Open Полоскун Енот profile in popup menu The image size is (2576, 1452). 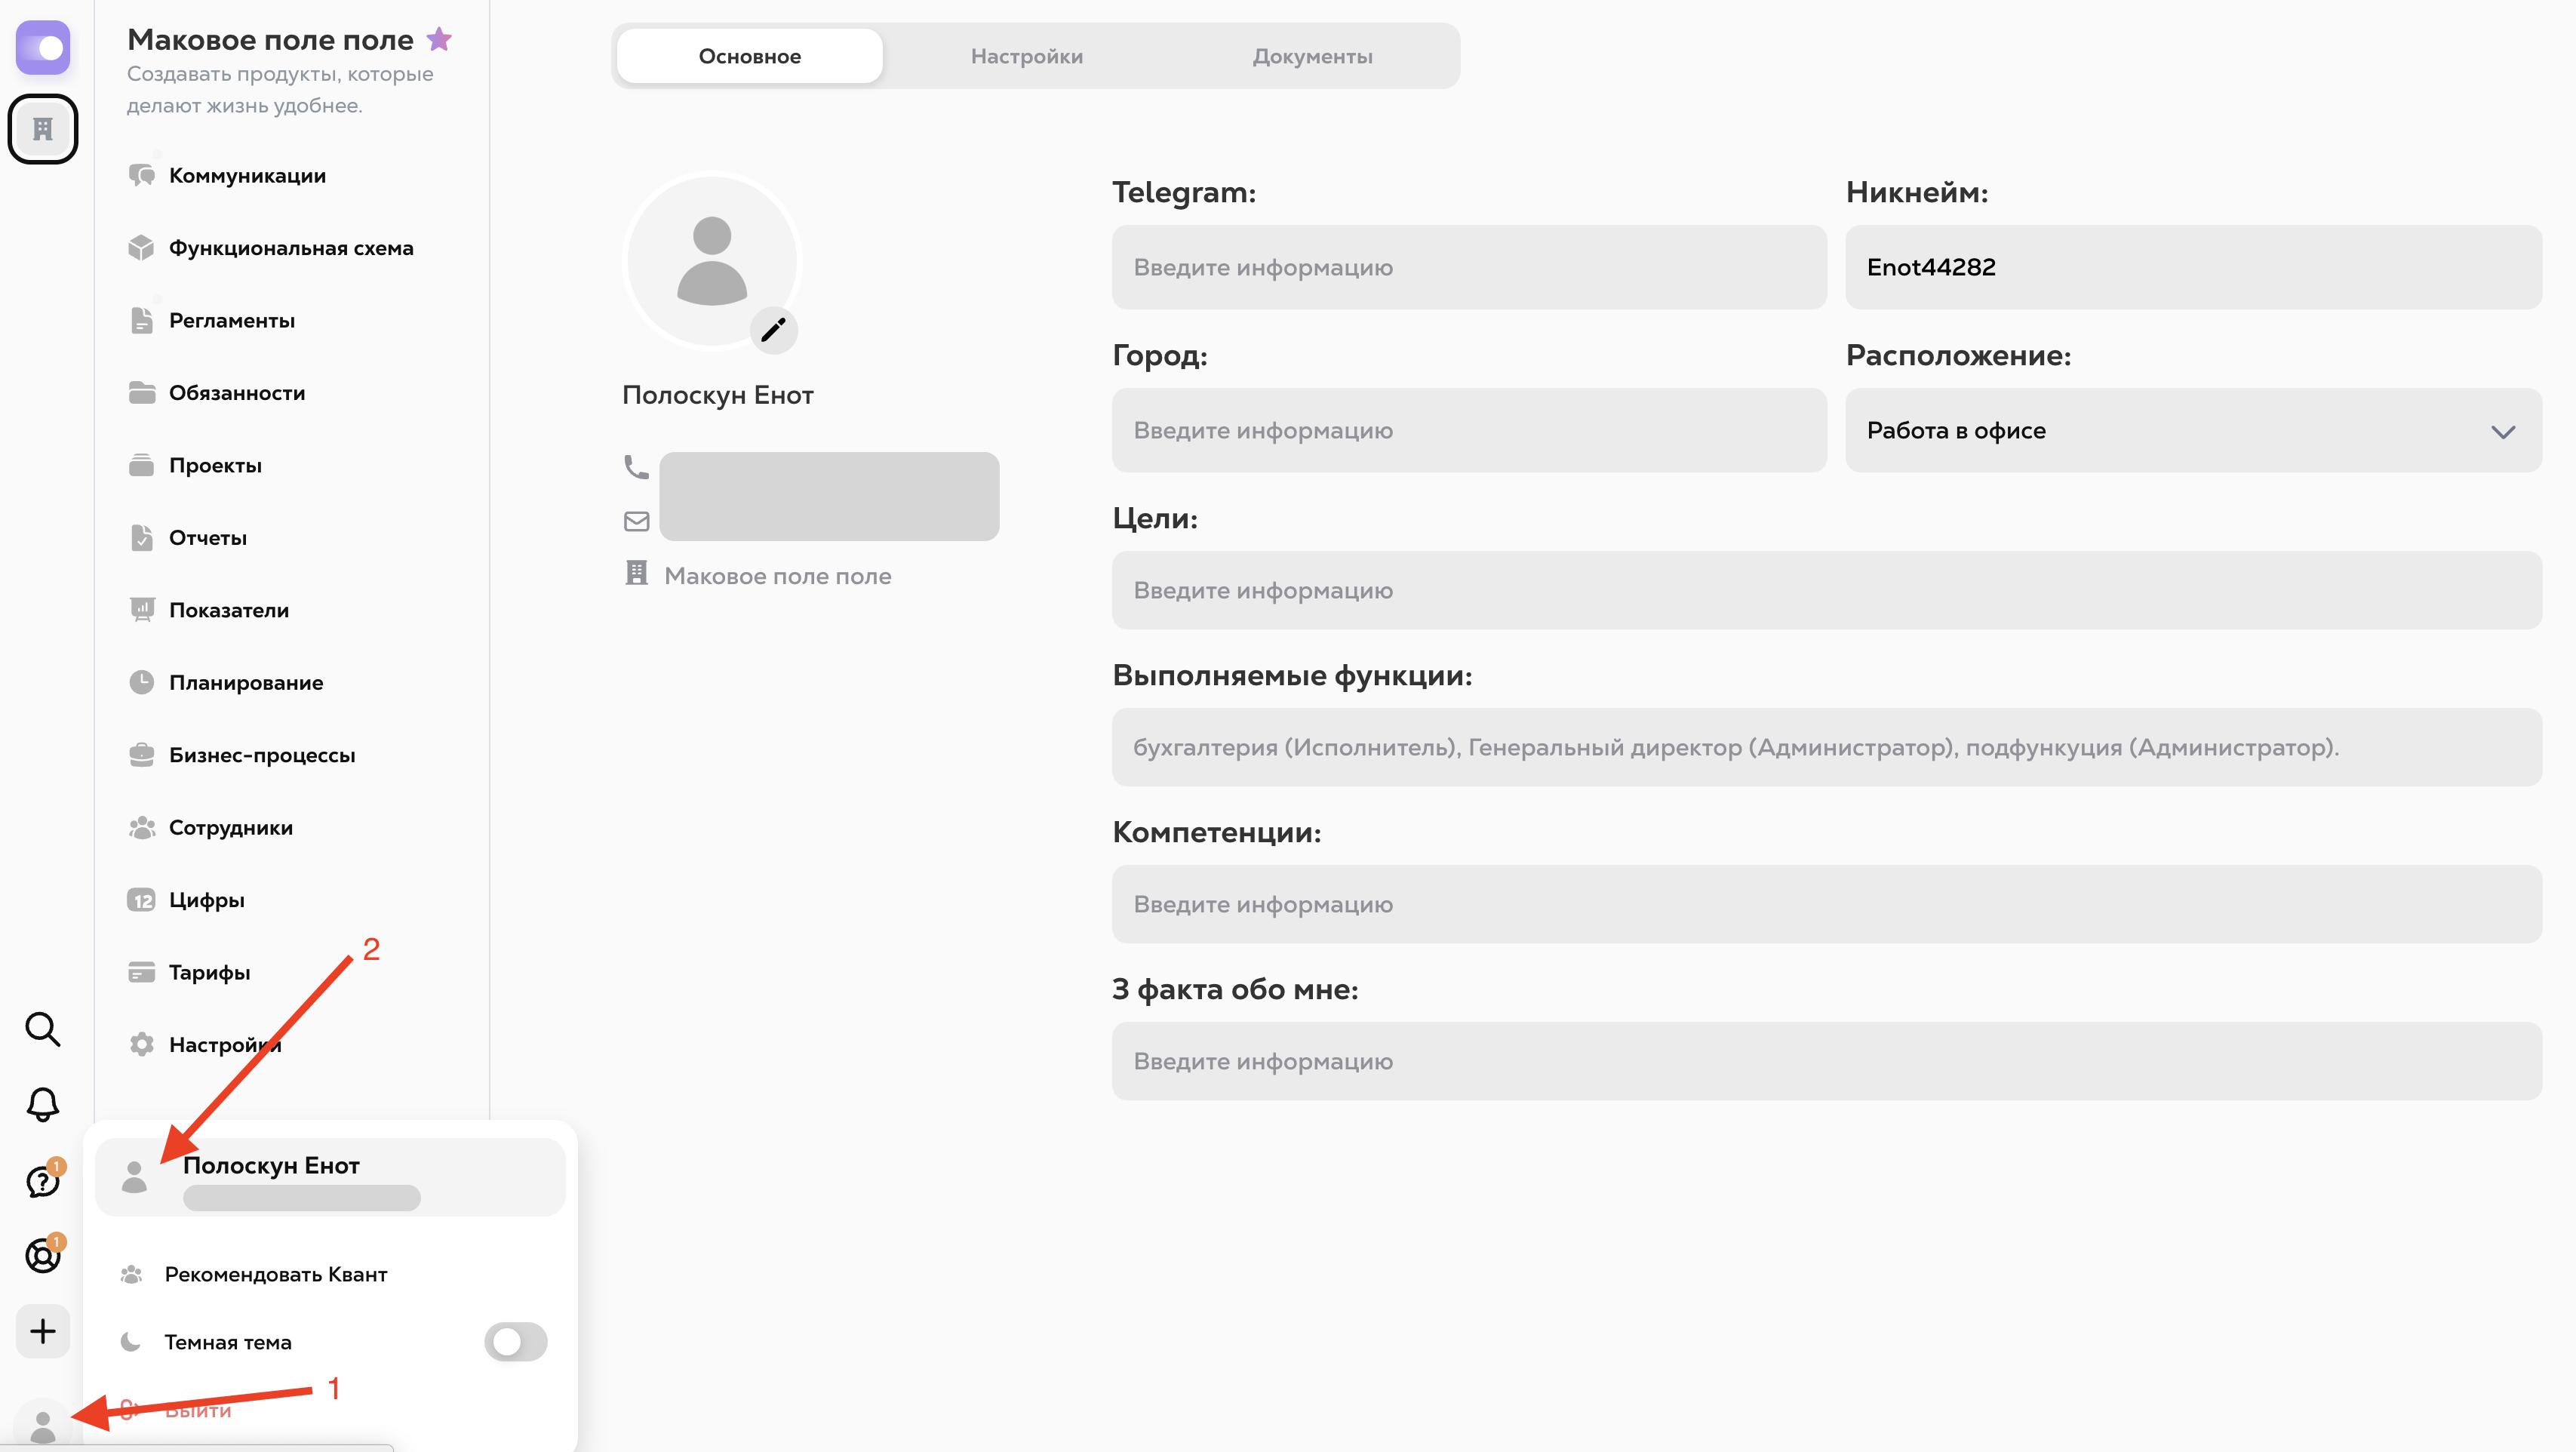330,1177
